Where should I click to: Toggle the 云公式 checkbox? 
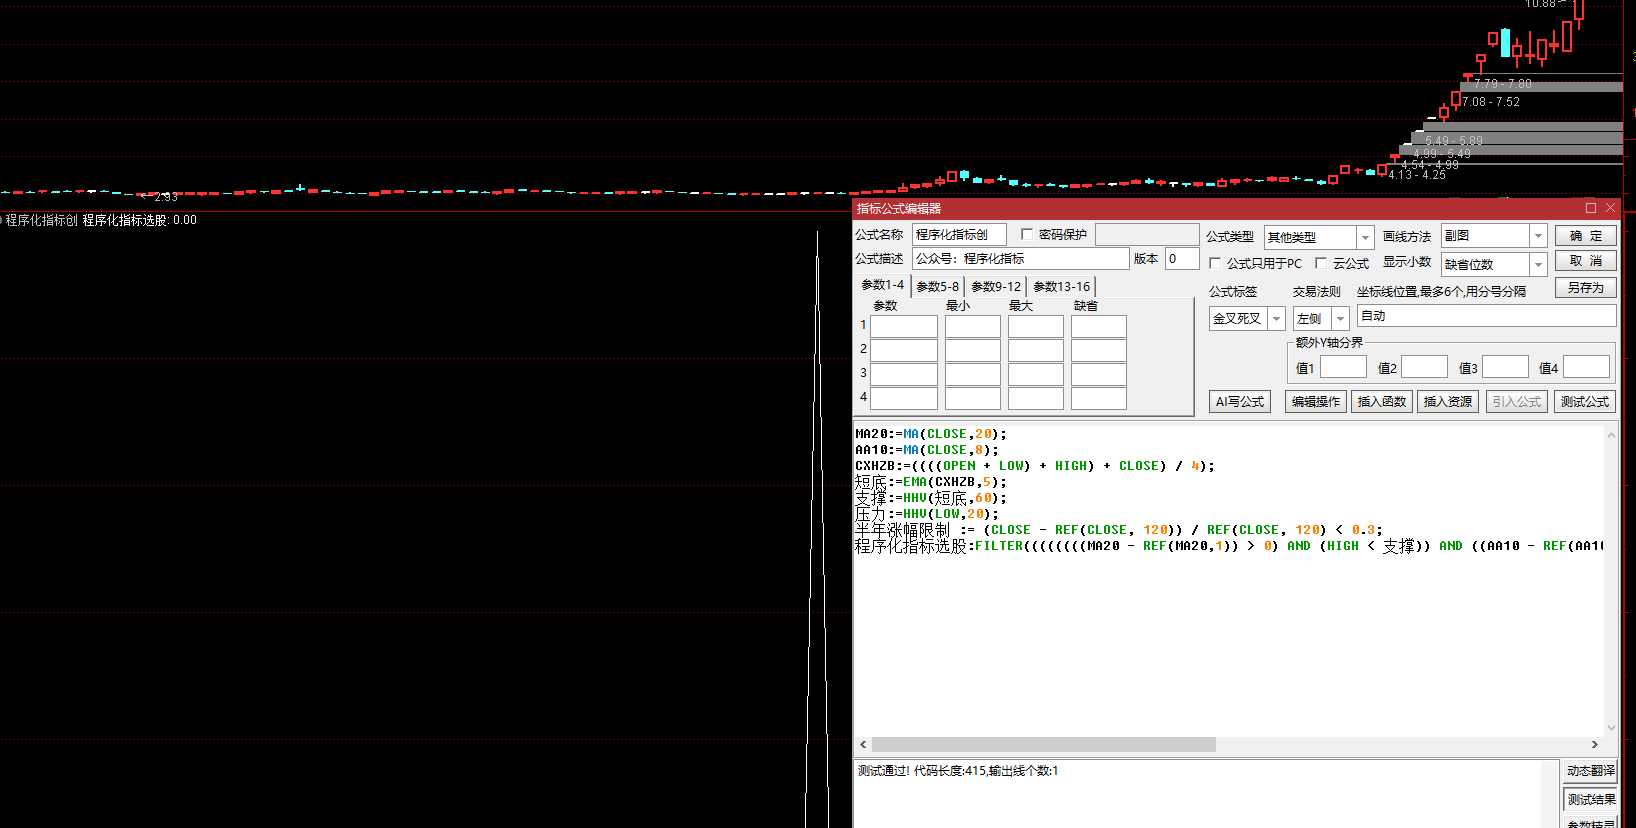tap(1321, 263)
